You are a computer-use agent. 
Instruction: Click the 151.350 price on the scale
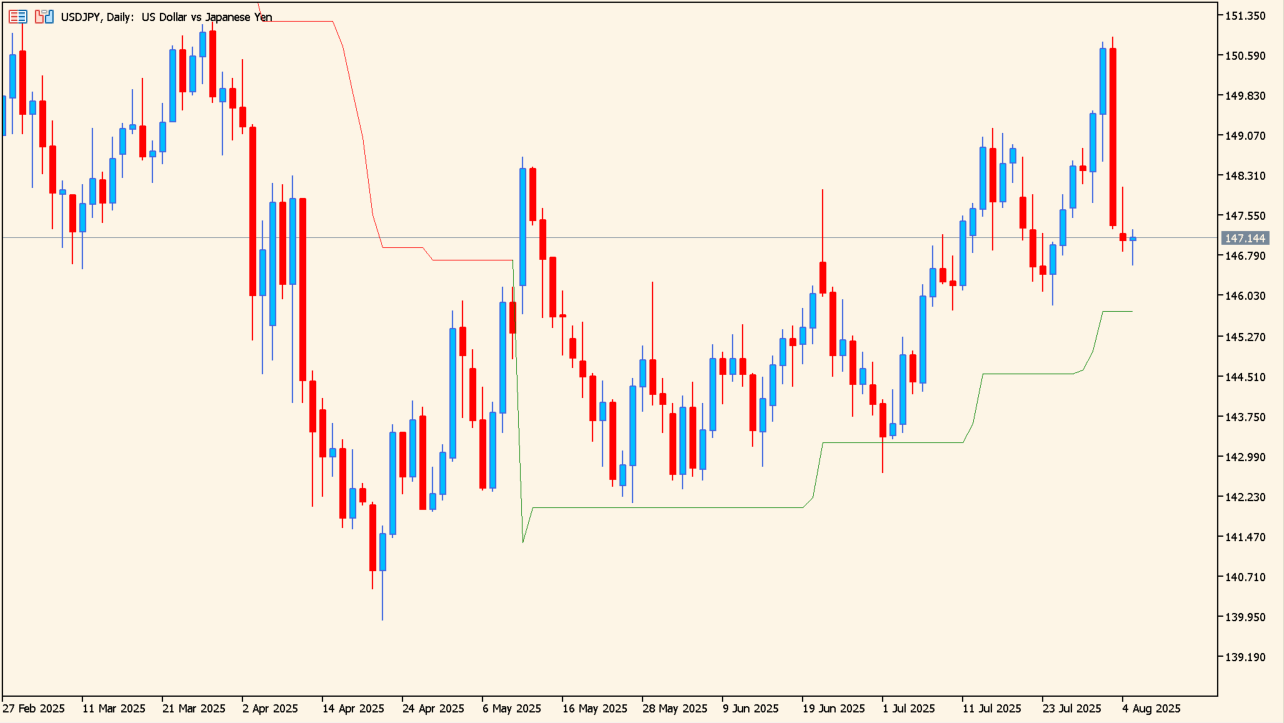[1245, 16]
